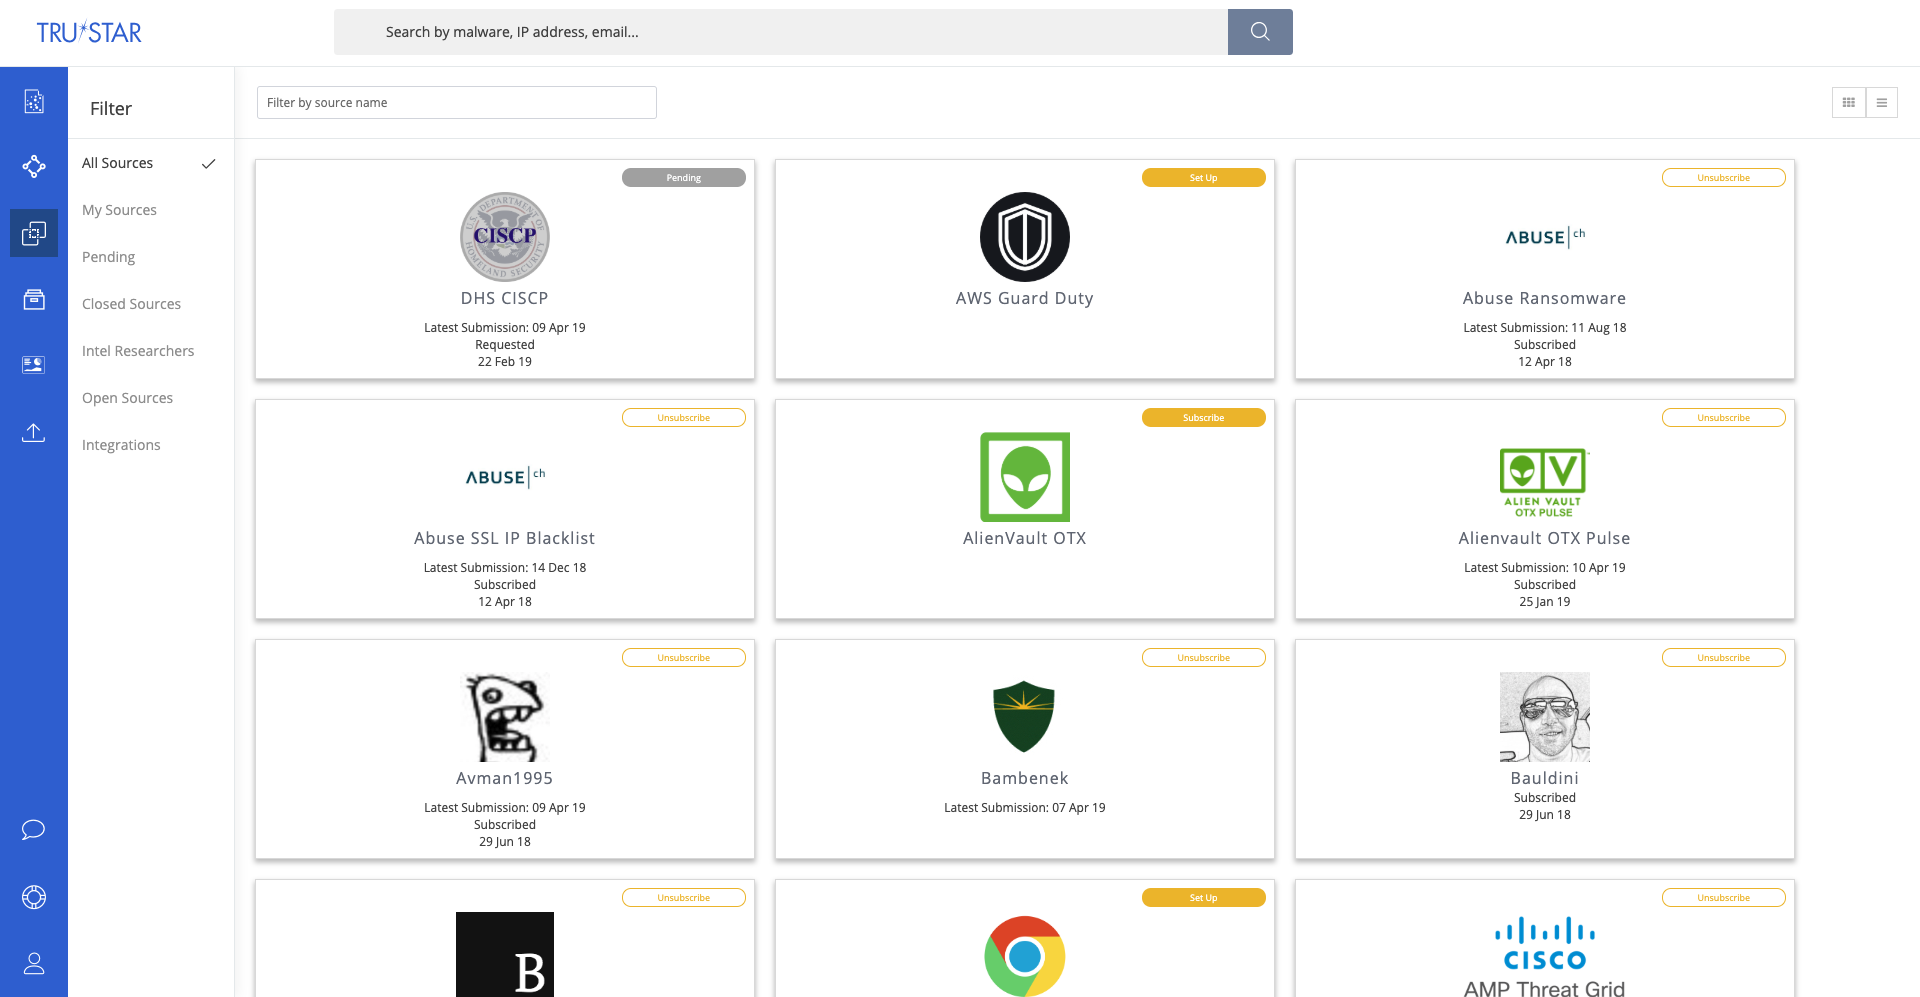
Task: Unsubscribe from Avman1995
Action: [684, 657]
